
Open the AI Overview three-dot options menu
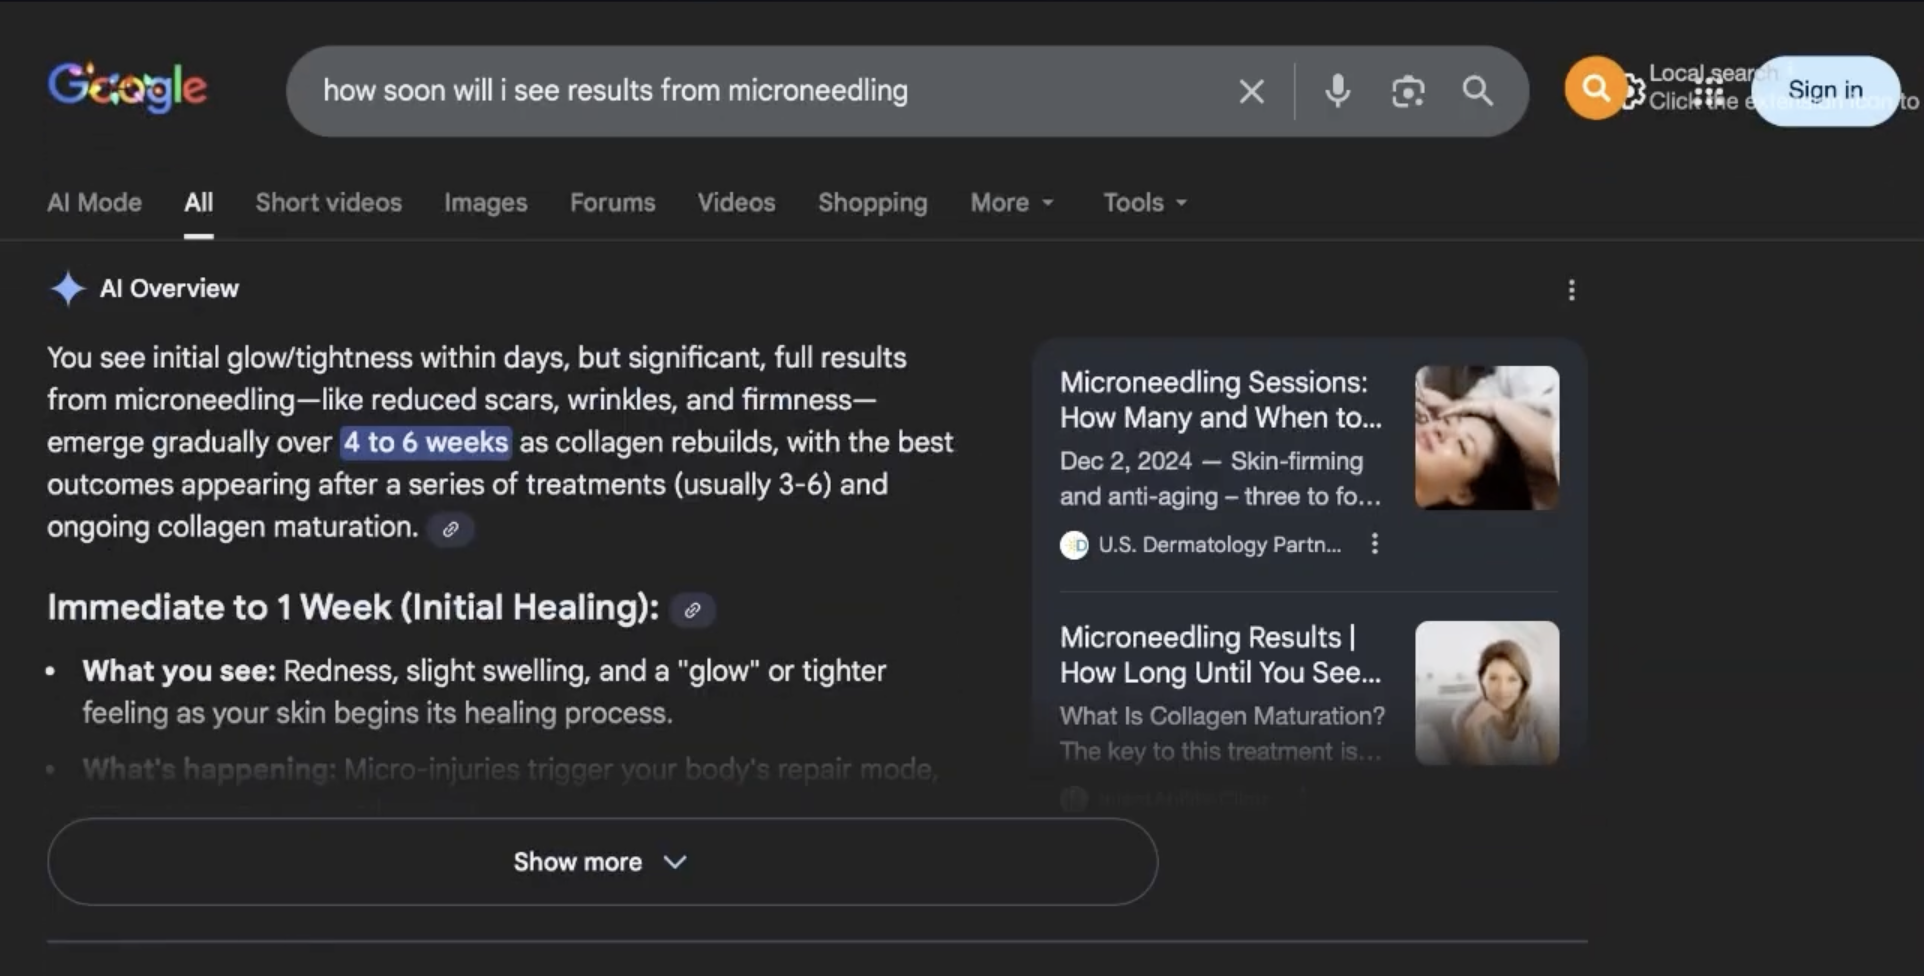(1571, 290)
